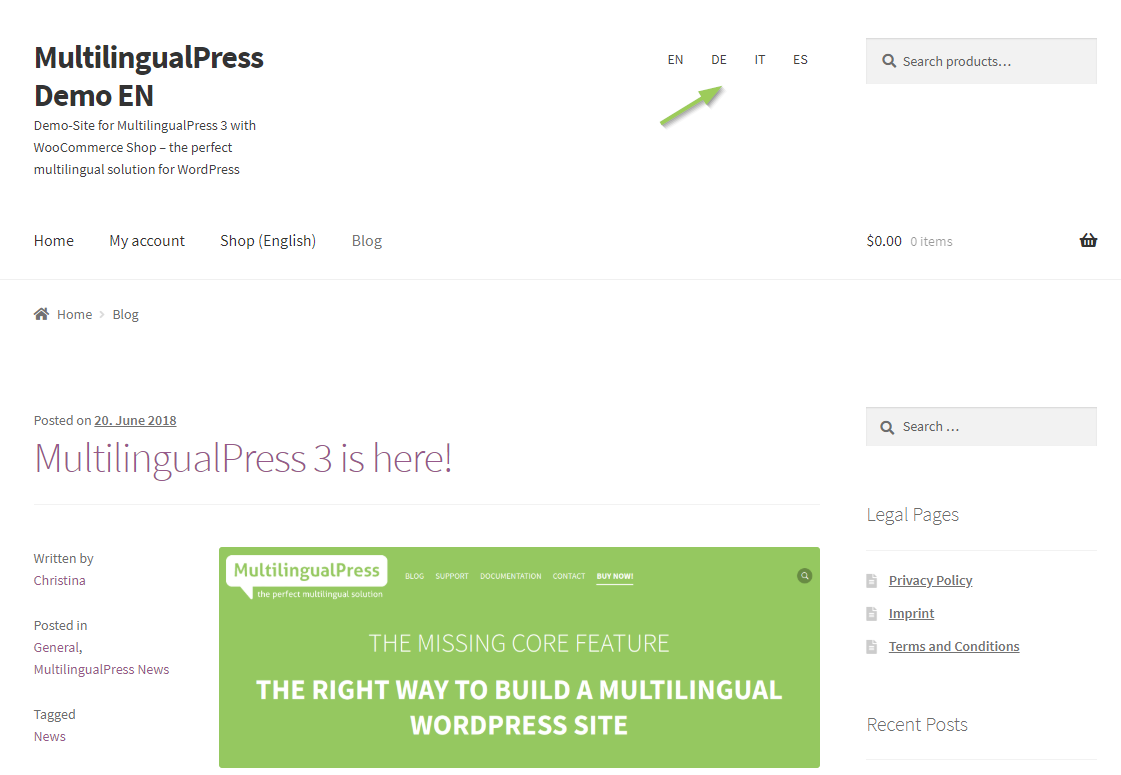
Task: Click the Legal Pages heading
Action: (912, 515)
